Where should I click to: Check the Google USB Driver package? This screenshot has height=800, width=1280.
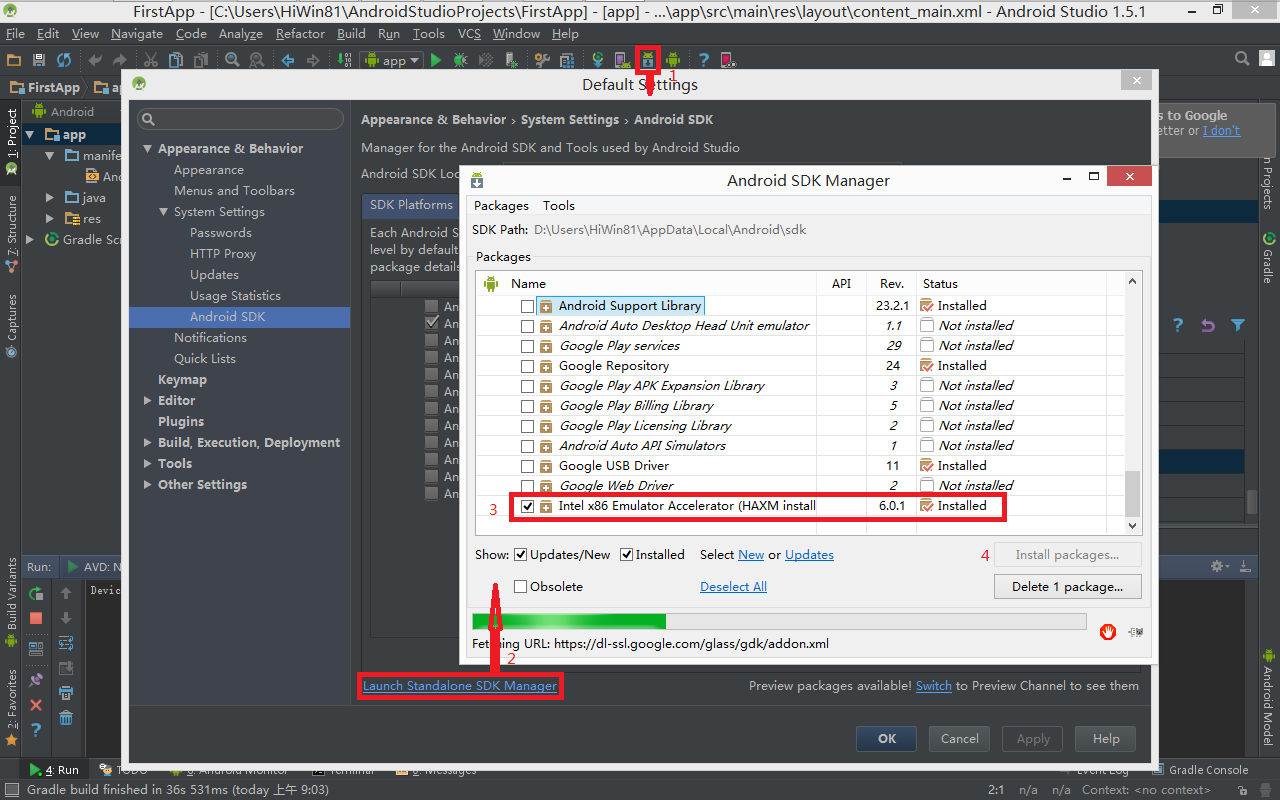coord(527,466)
